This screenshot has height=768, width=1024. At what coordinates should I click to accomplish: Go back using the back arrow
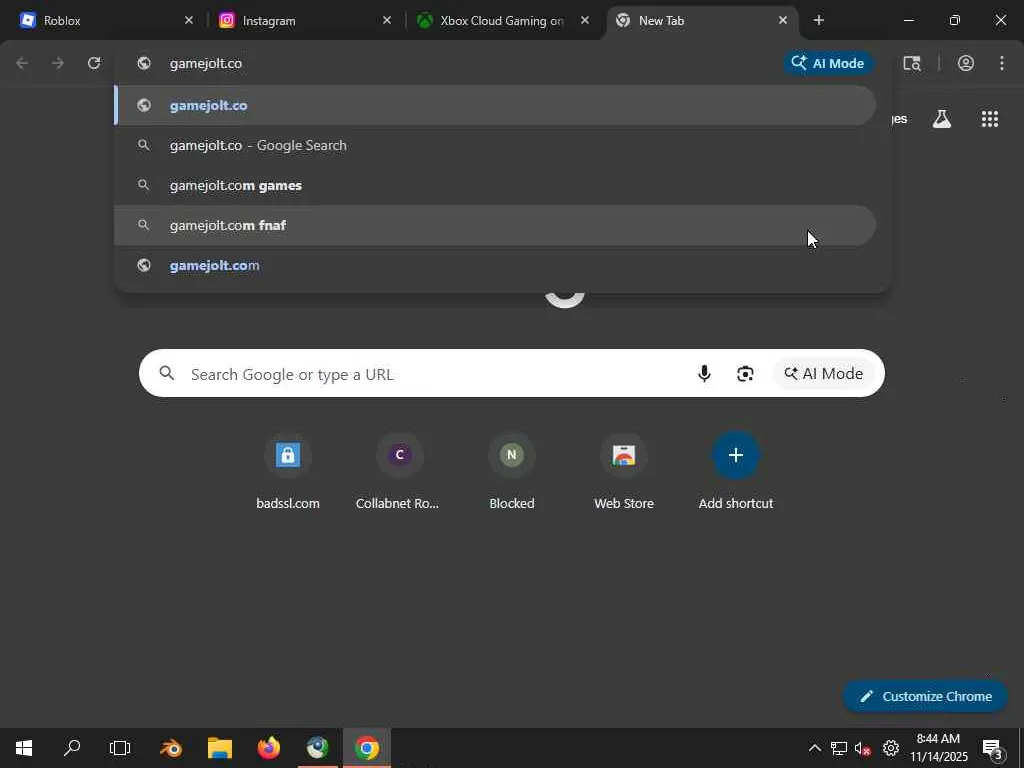pyautogui.click(x=22, y=63)
